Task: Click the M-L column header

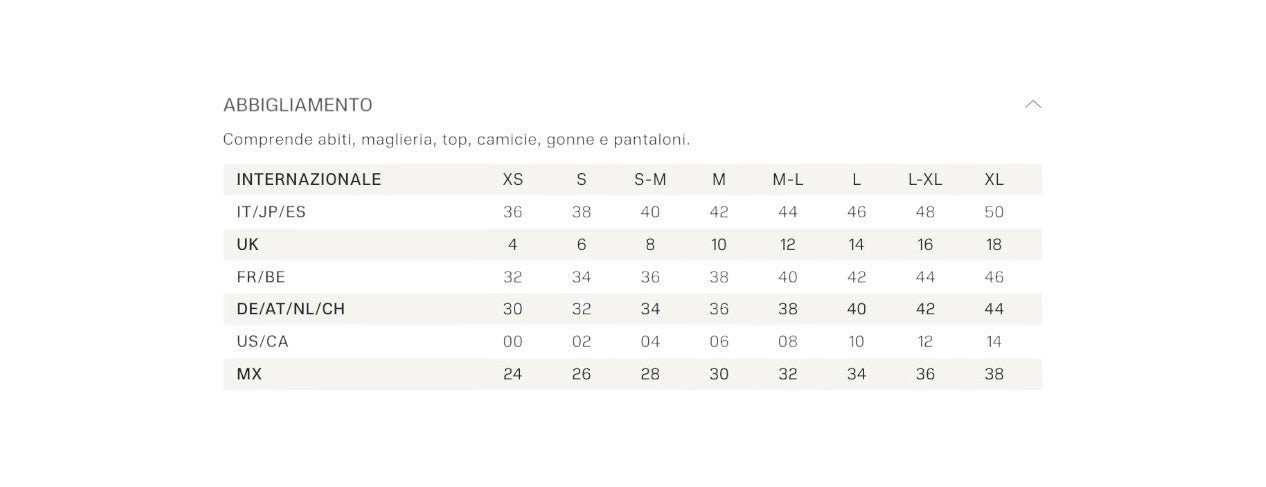Action: (788, 180)
